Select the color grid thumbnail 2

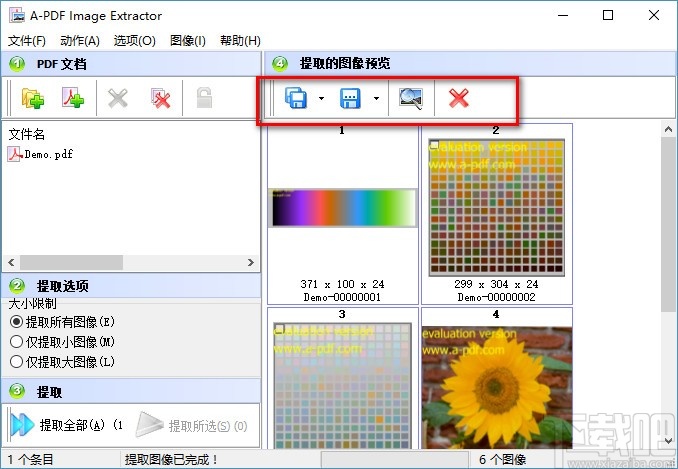pyautogui.click(x=496, y=207)
